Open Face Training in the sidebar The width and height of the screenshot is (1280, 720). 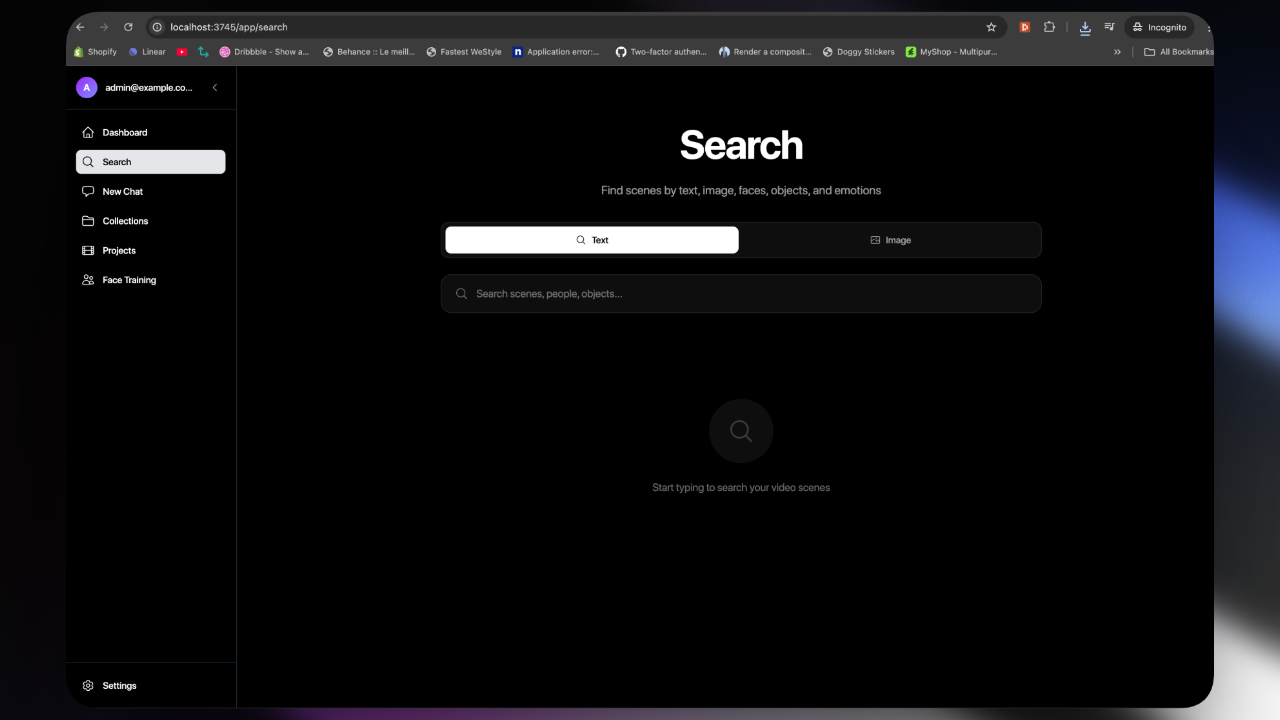click(150, 280)
